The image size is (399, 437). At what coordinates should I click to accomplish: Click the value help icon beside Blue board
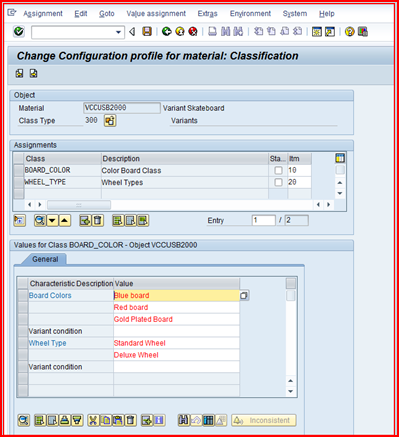[244, 295]
